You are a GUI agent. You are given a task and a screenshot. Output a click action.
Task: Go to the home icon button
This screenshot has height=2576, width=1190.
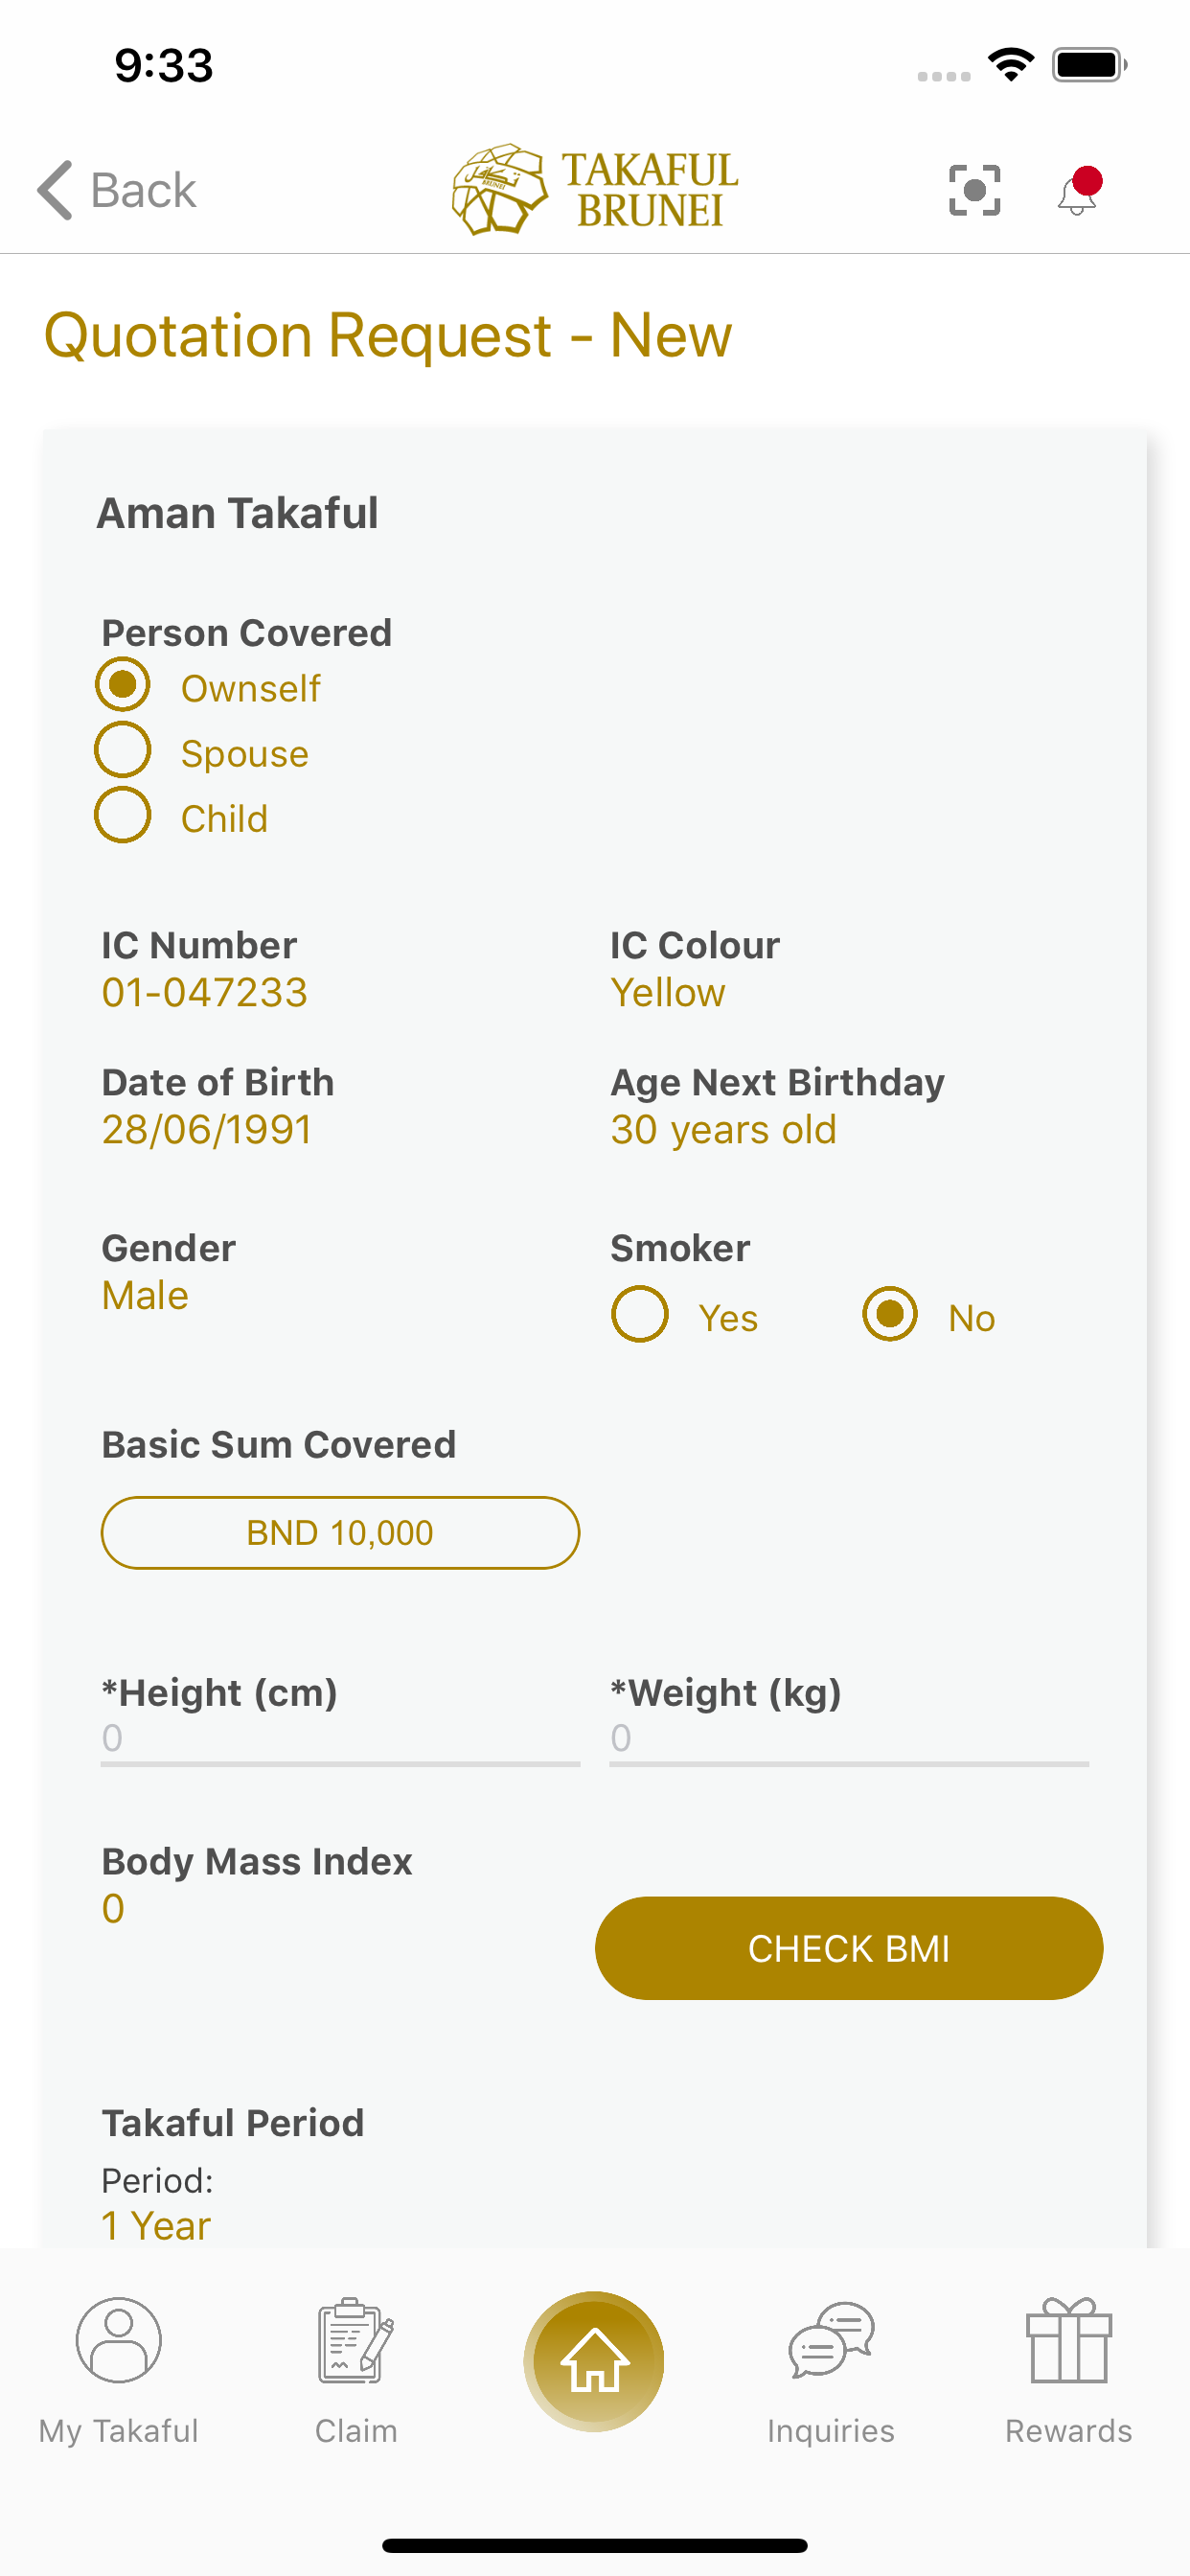(x=594, y=2361)
